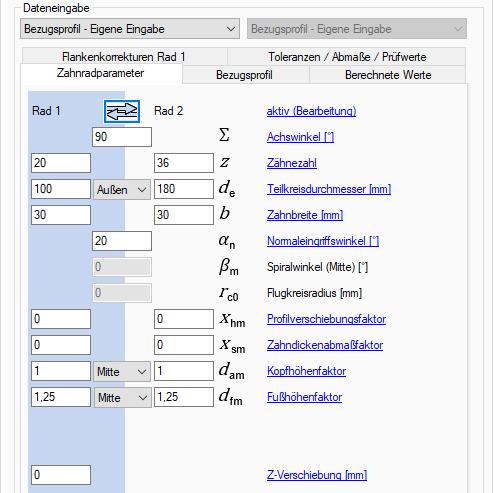The image size is (493, 493).
Task: Click the aktiv (Bearbeitung) link
Action: pyautogui.click(x=311, y=111)
